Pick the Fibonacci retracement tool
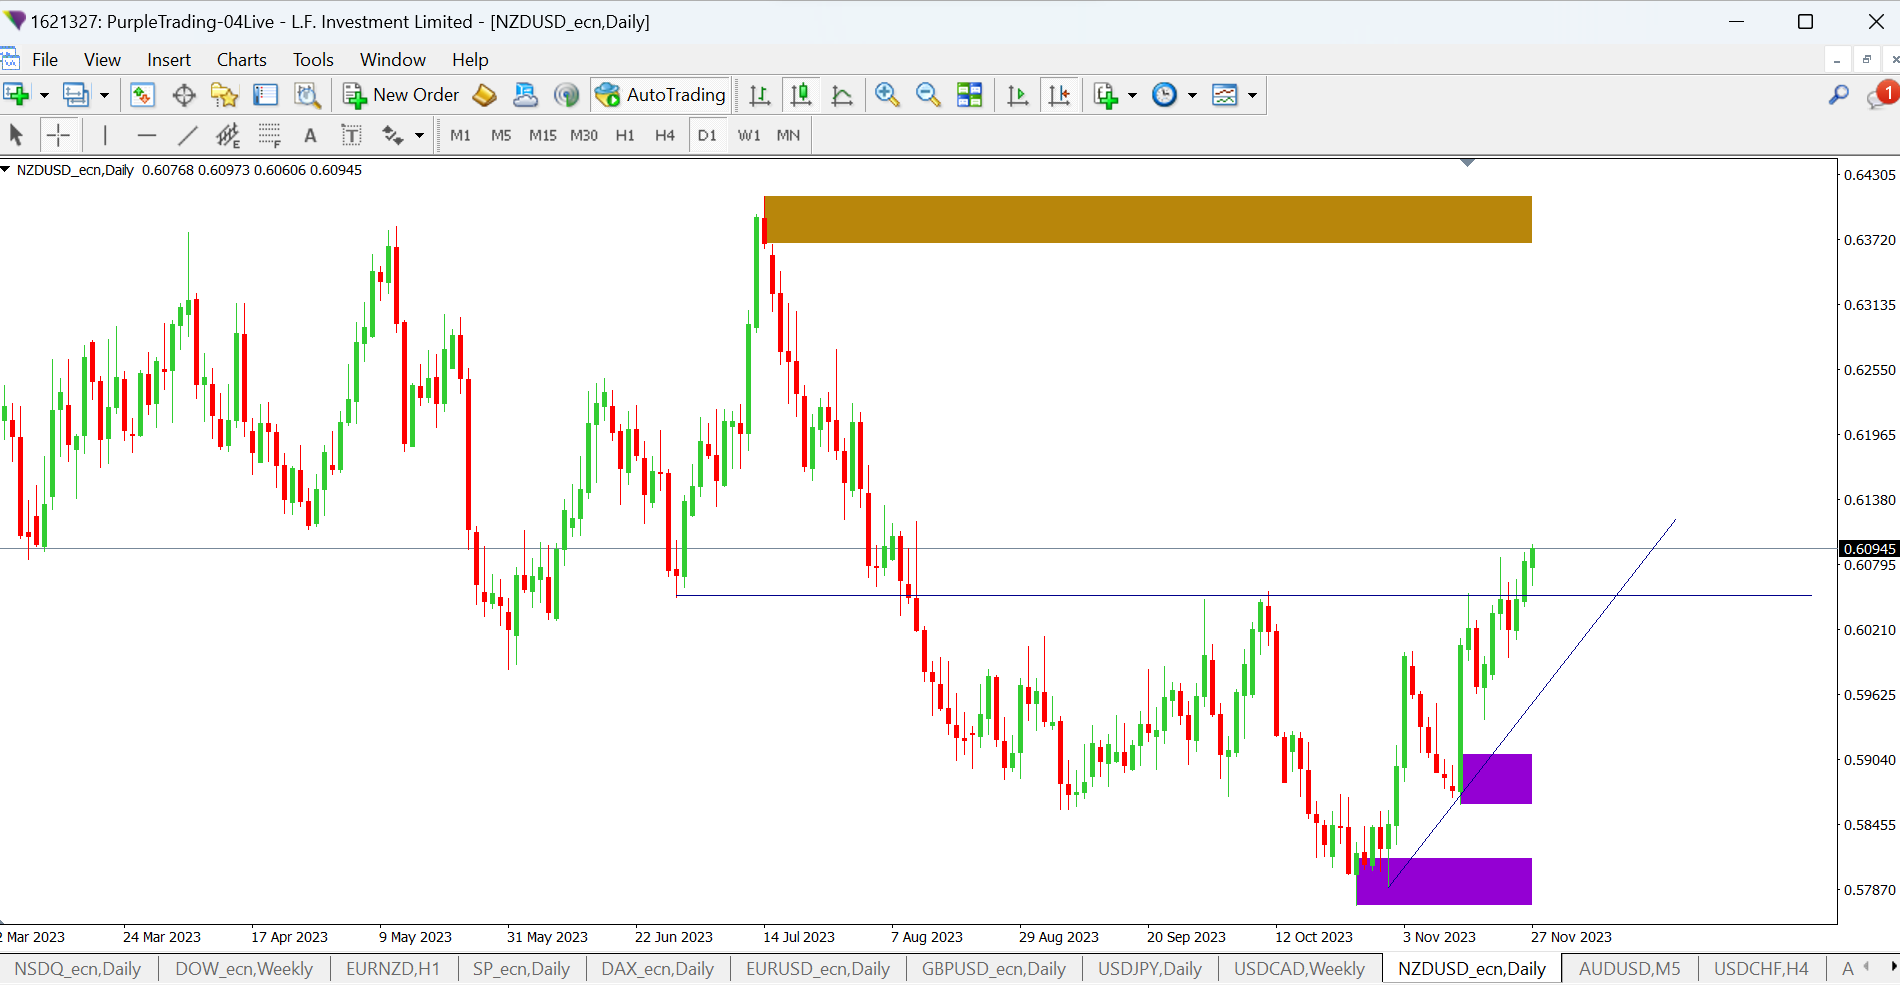This screenshot has height=985, width=1900. pyautogui.click(x=269, y=135)
